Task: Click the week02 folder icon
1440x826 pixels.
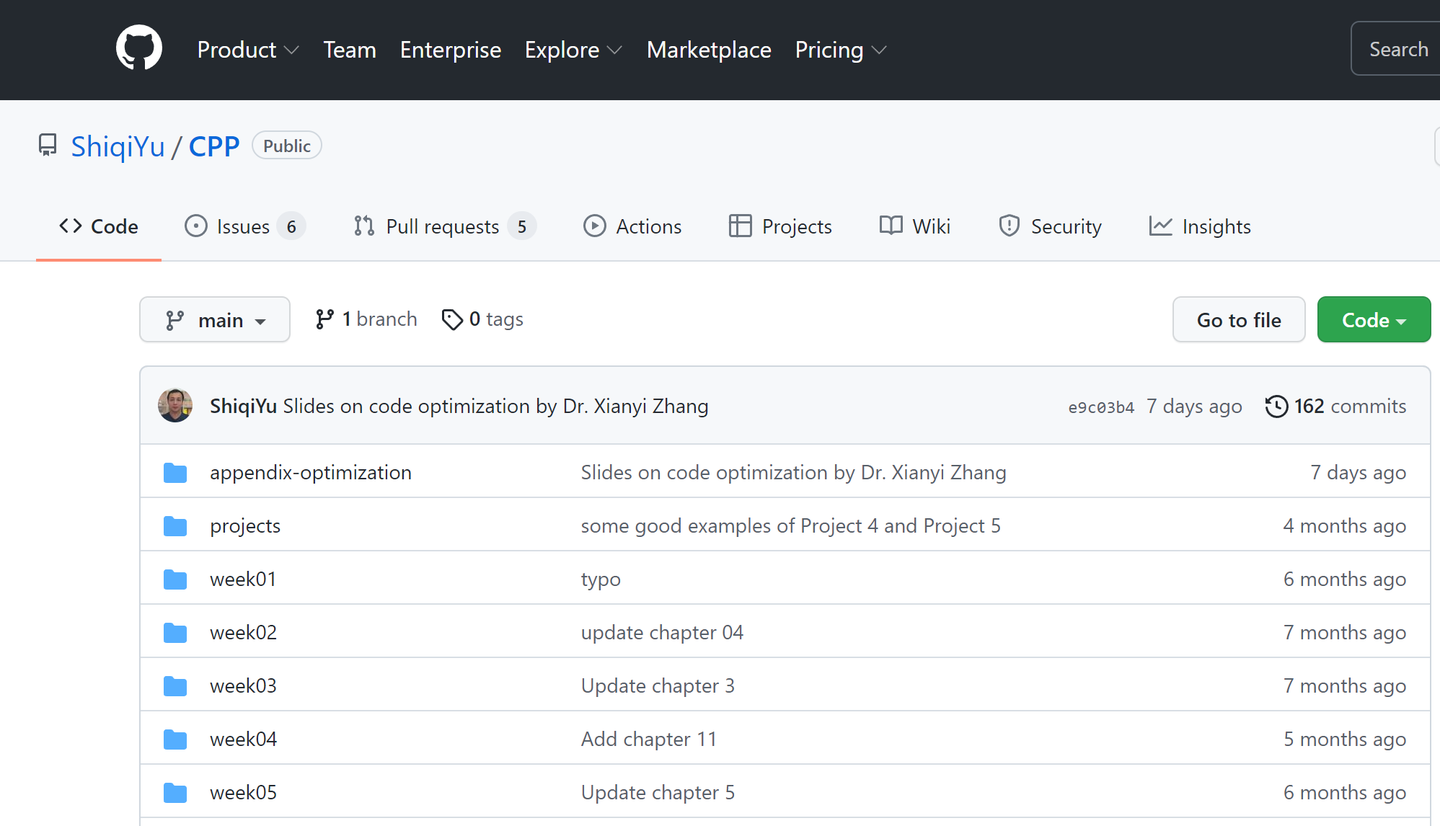Action: click(x=175, y=632)
